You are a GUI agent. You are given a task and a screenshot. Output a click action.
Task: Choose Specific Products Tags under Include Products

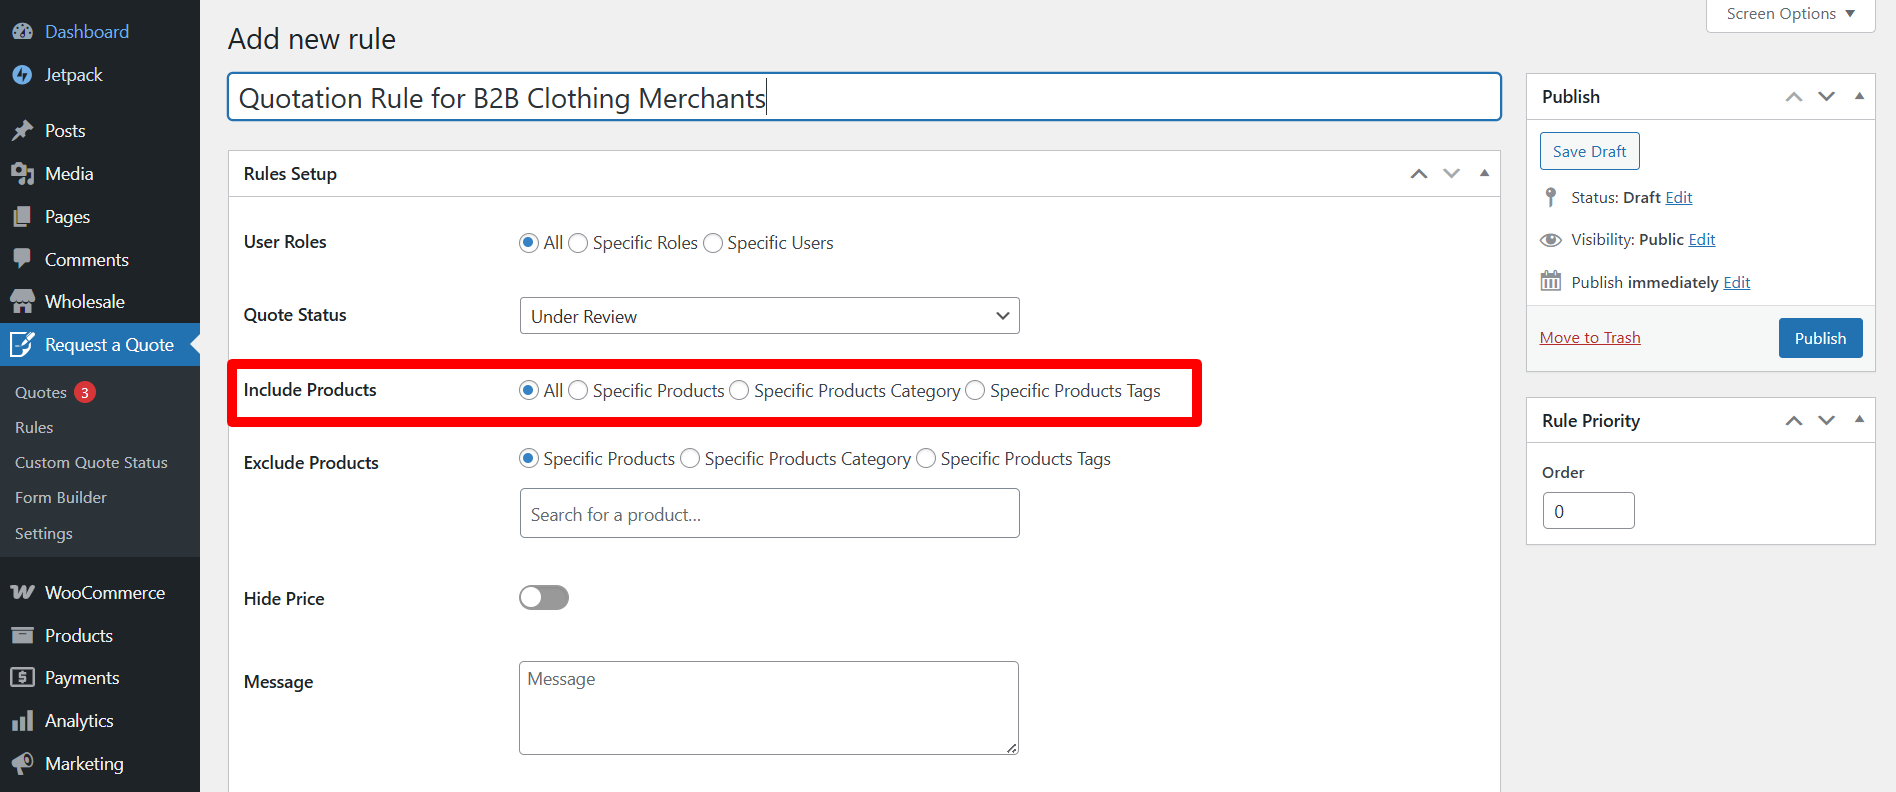click(x=975, y=390)
